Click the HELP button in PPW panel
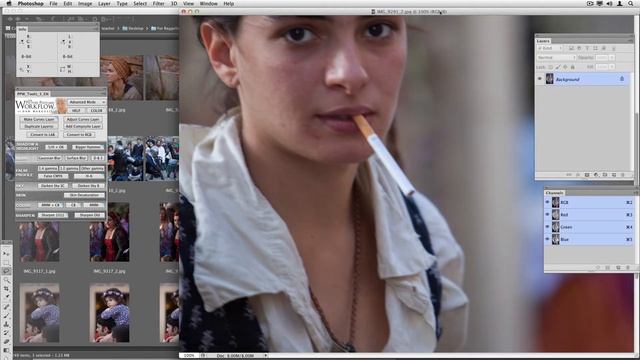The image size is (640, 360). coord(76,111)
